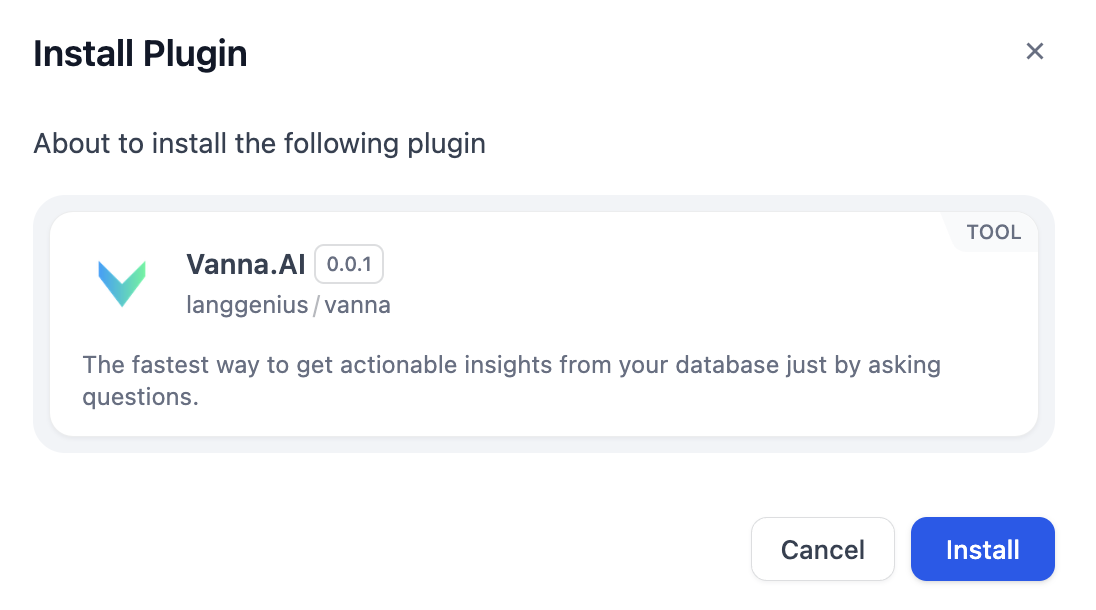
Task: Cancel the plugin installation
Action: (x=822, y=549)
